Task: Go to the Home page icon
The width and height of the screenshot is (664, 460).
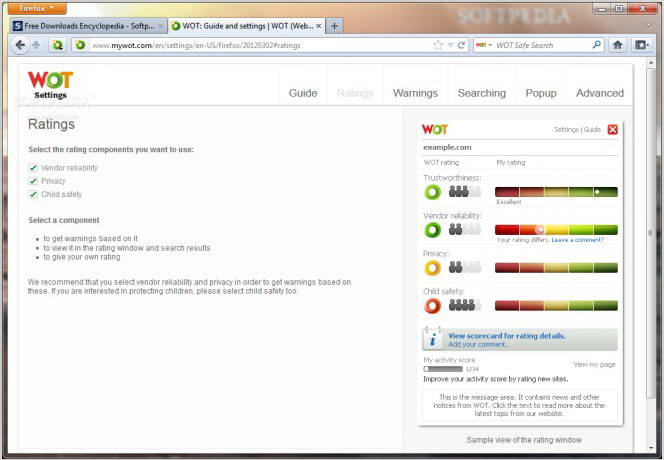Action: click(x=617, y=45)
